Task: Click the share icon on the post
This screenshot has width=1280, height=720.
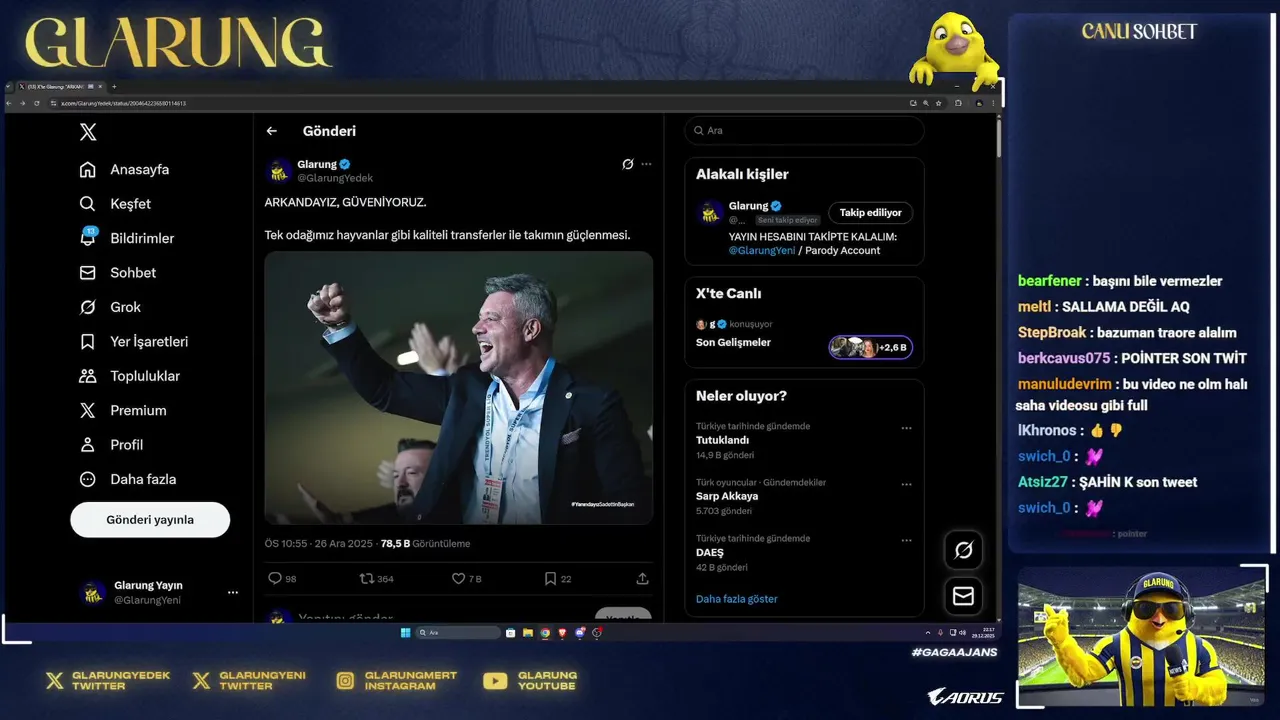Action: click(642, 578)
